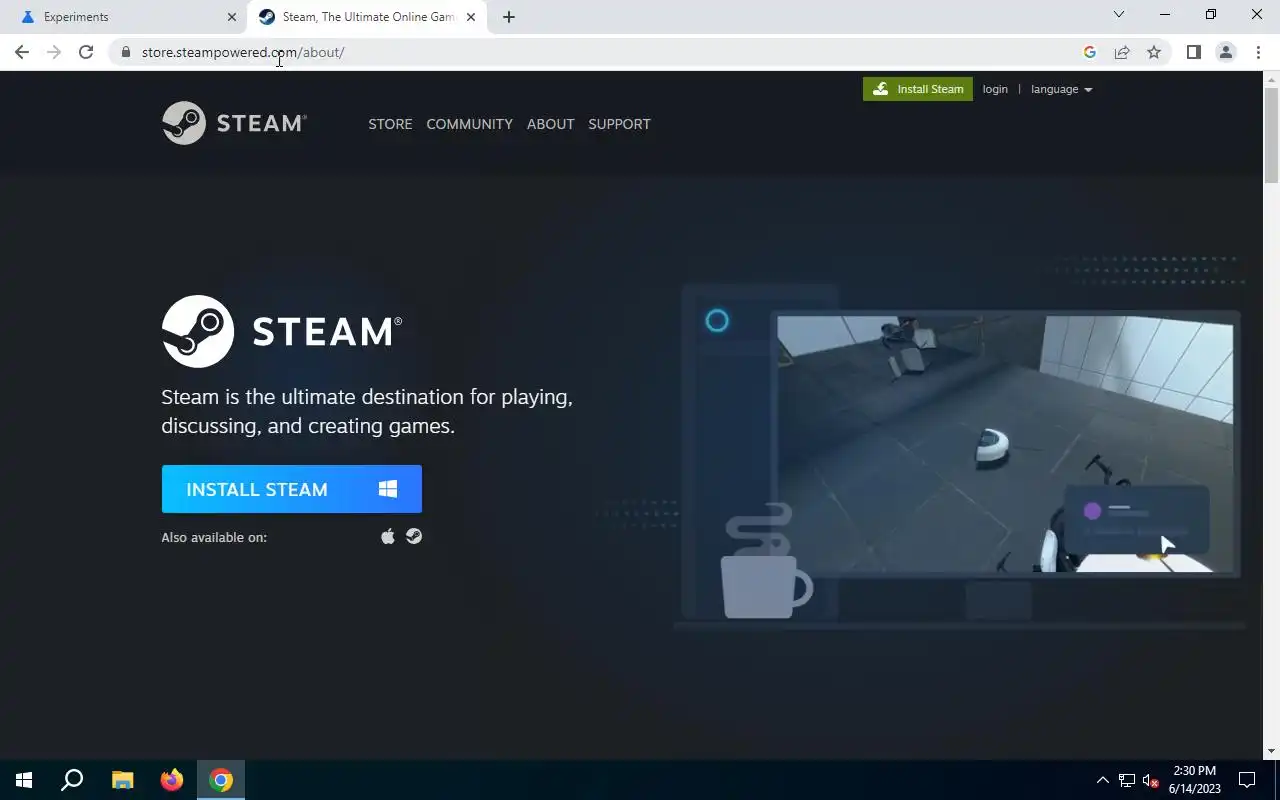Reload the current page

(x=86, y=52)
